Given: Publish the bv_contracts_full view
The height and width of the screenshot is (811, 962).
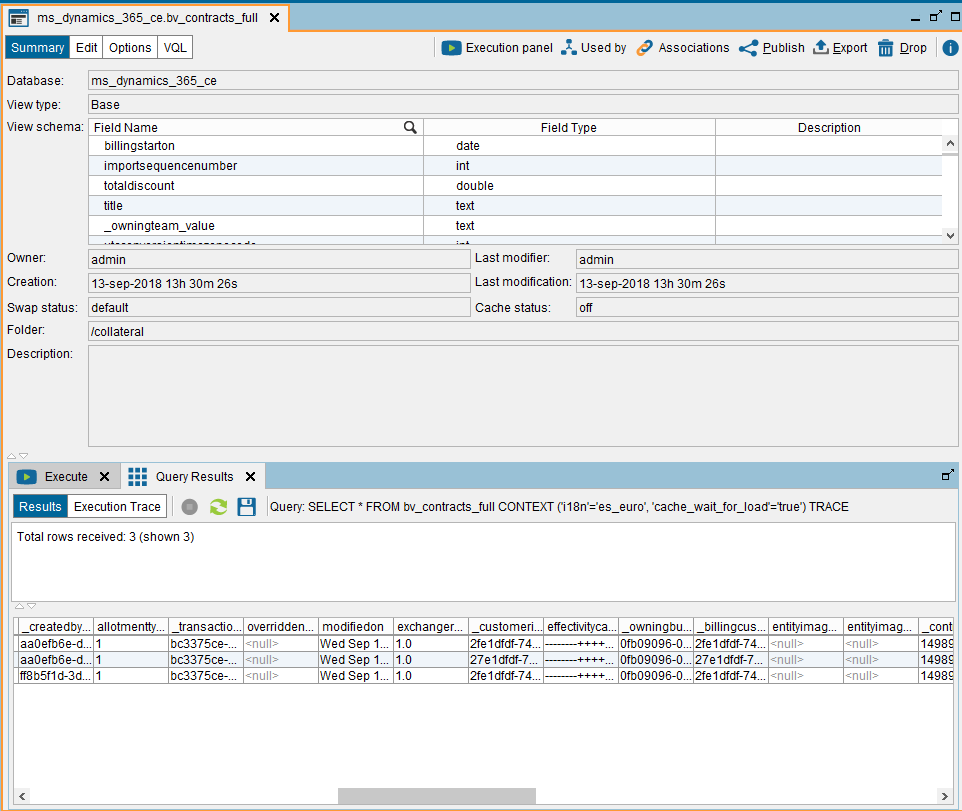Looking at the screenshot, I should click(772, 48).
